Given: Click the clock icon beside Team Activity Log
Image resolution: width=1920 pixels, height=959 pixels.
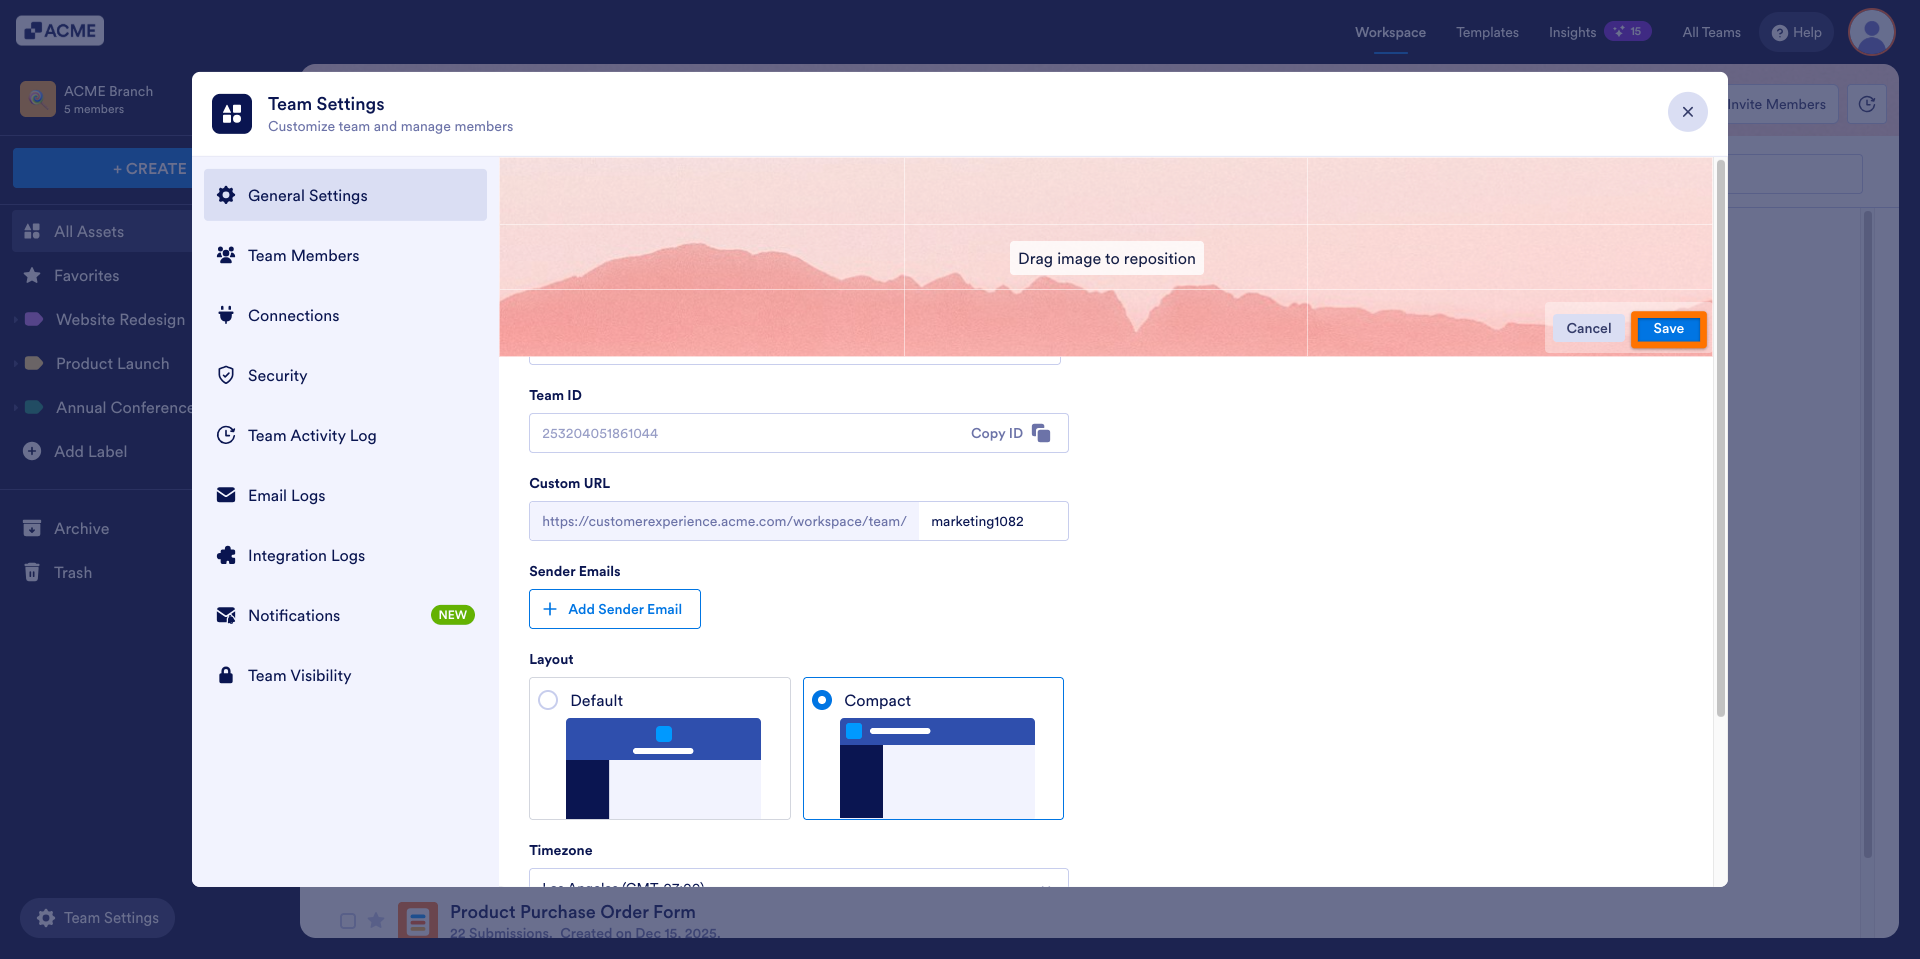Looking at the screenshot, I should click(x=226, y=435).
